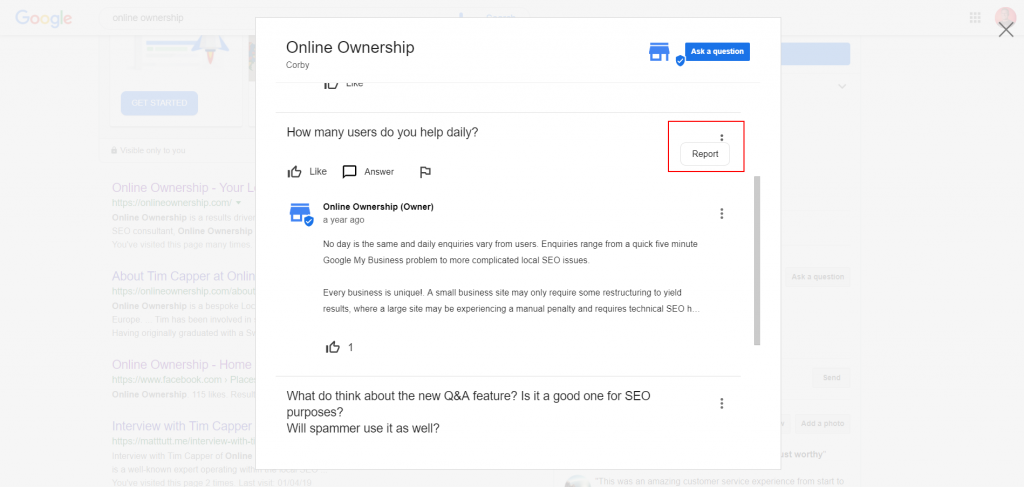Click the dialog title Online Ownership
The height and width of the screenshot is (487, 1024).
pyautogui.click(x=350, y=47)
